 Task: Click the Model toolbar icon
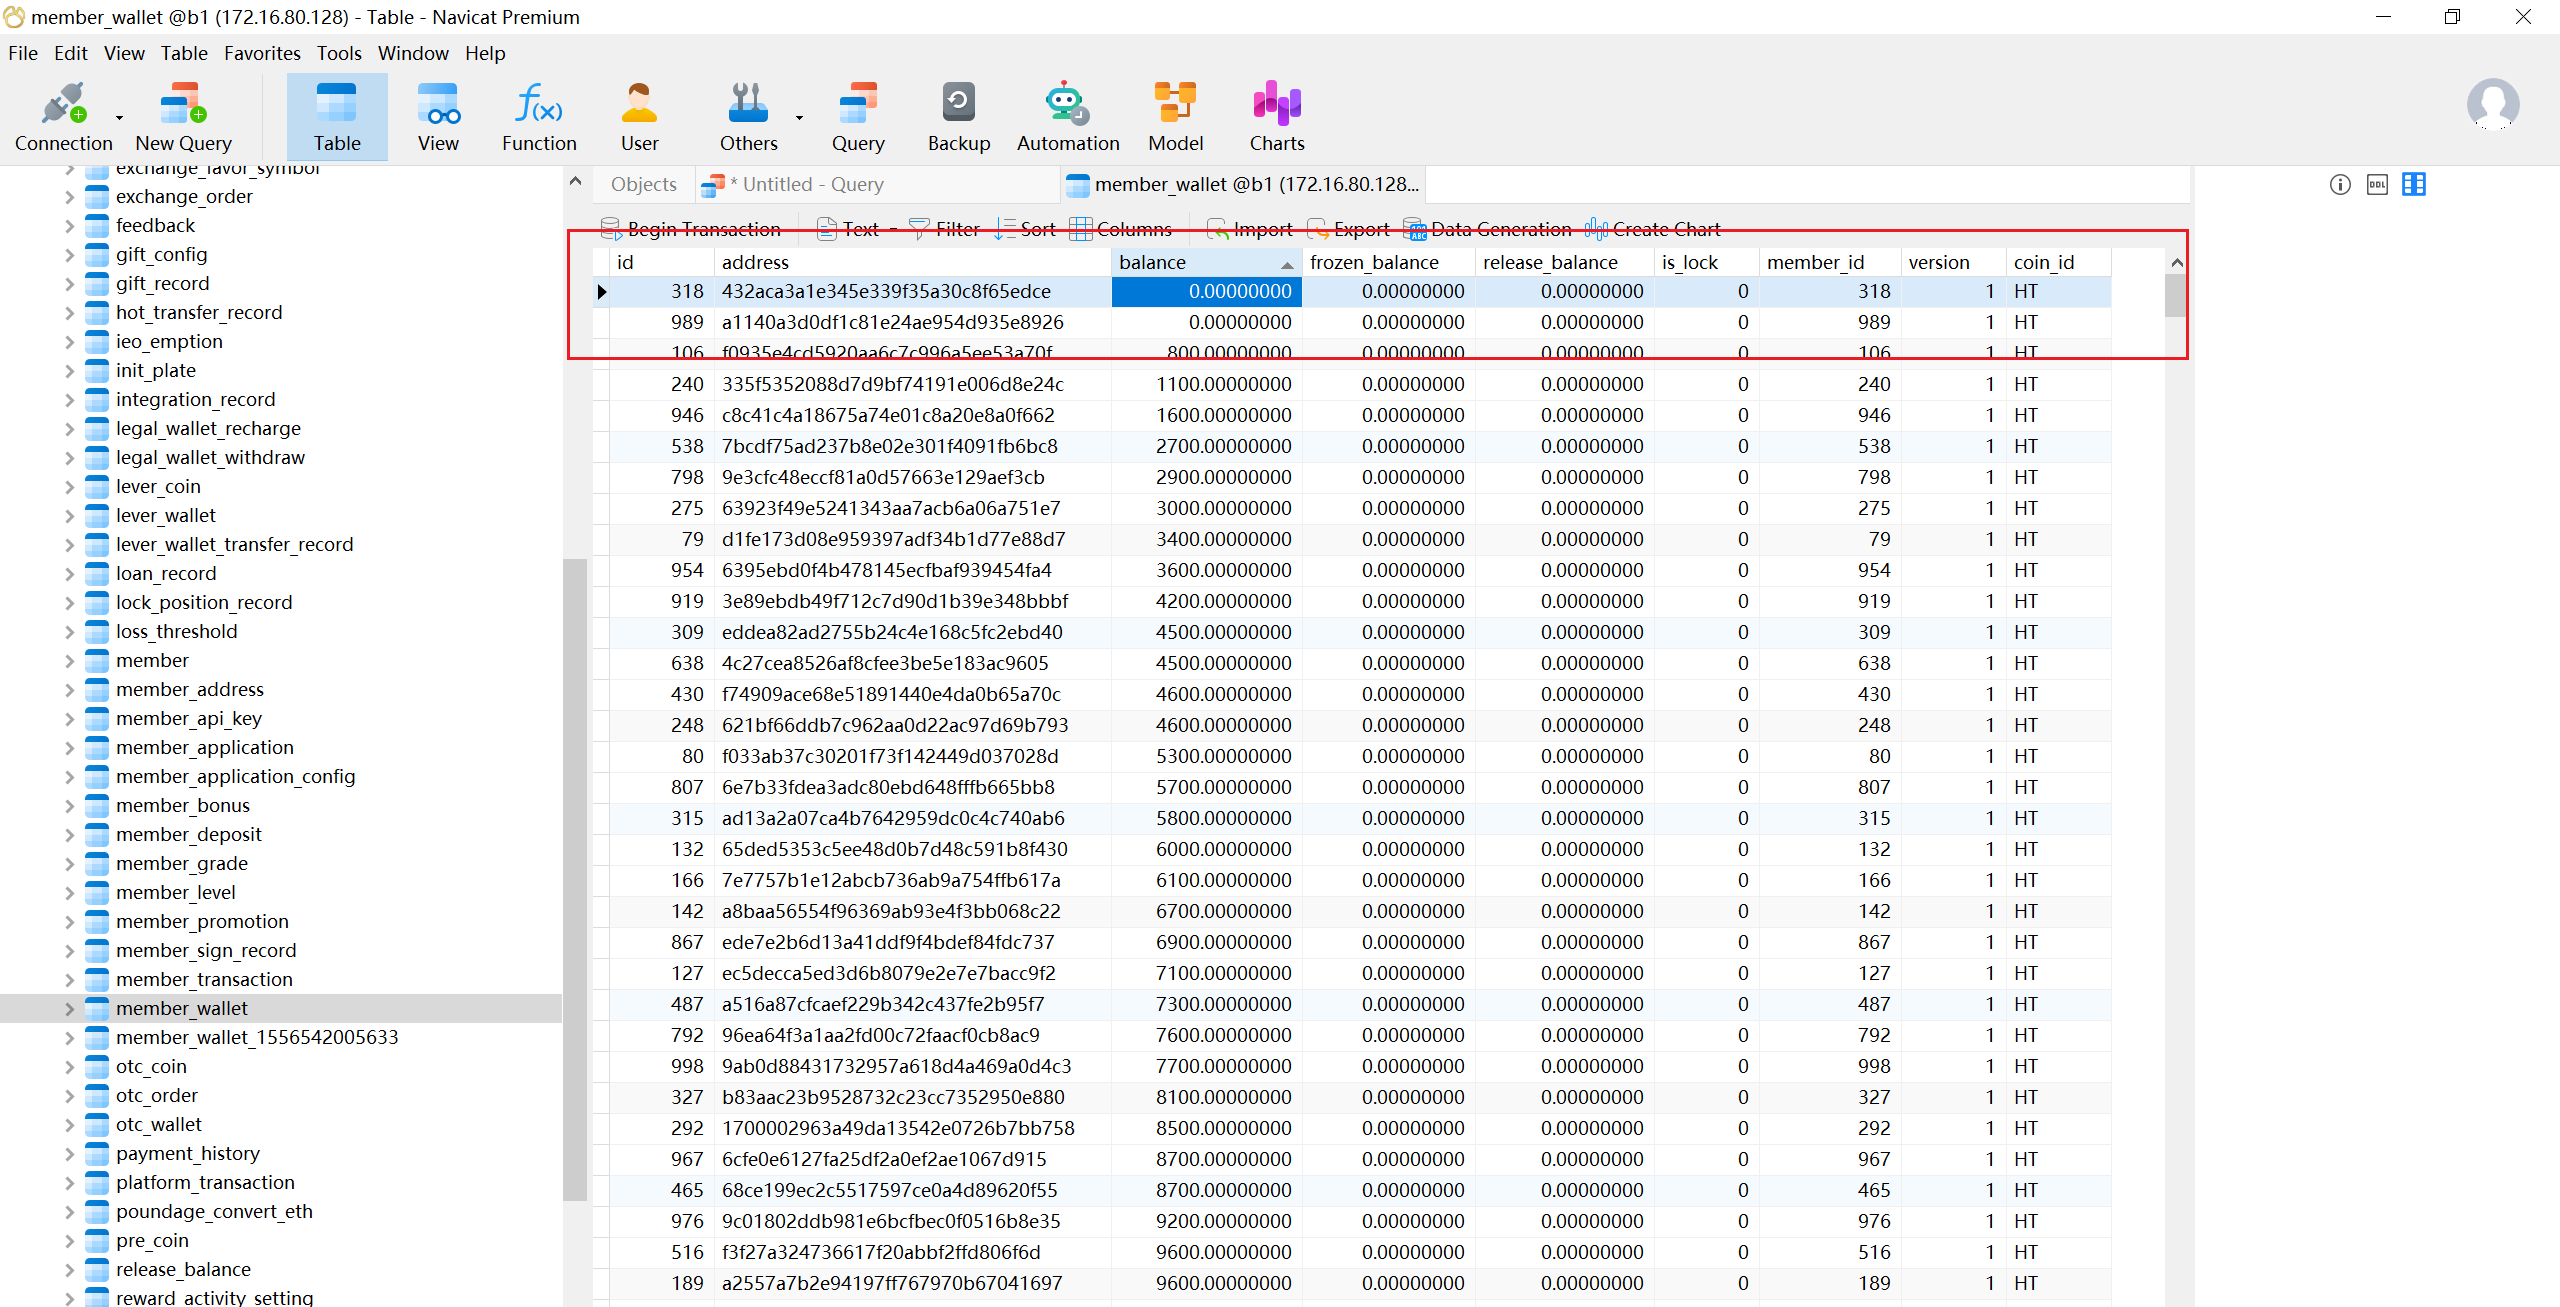(x=1176, y=117)
